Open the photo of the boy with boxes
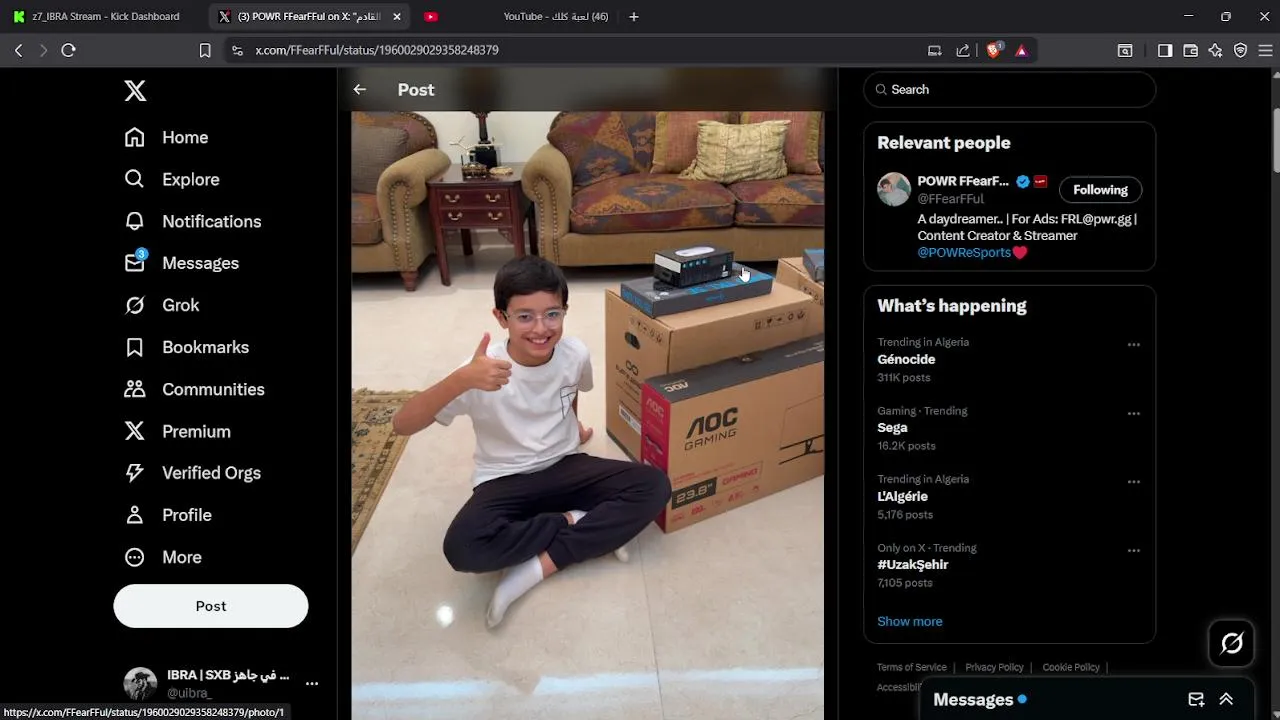This screenshot has width=1280, height=720. pyautogui.click(x=587, y=415)
